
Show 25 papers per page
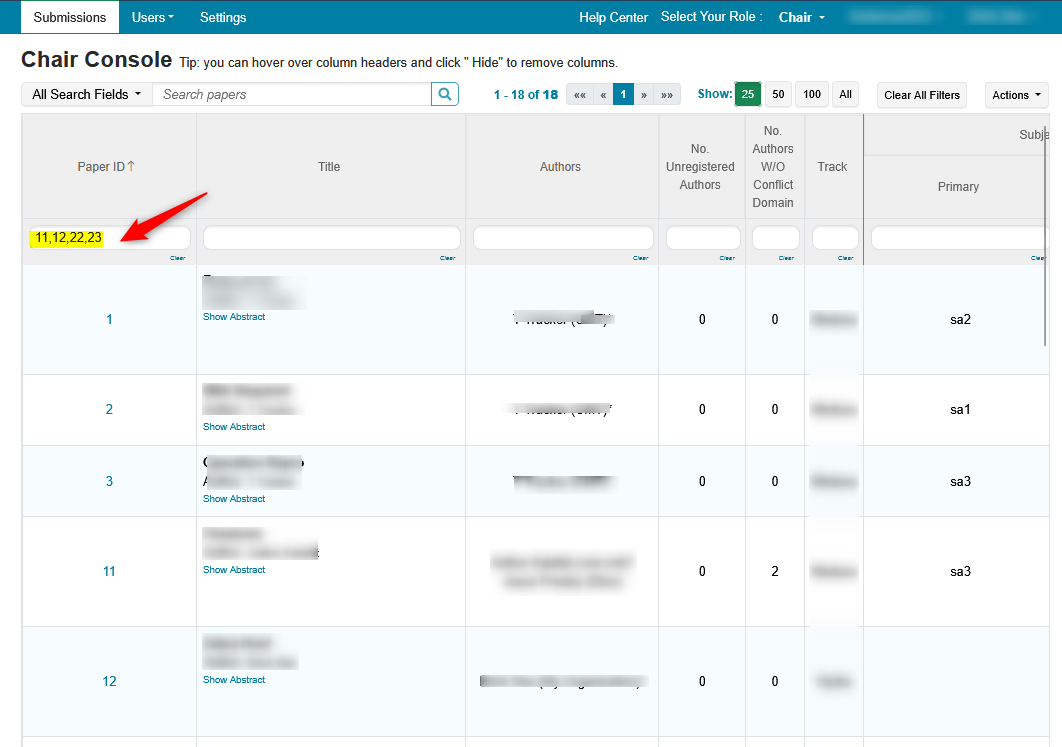748,94
